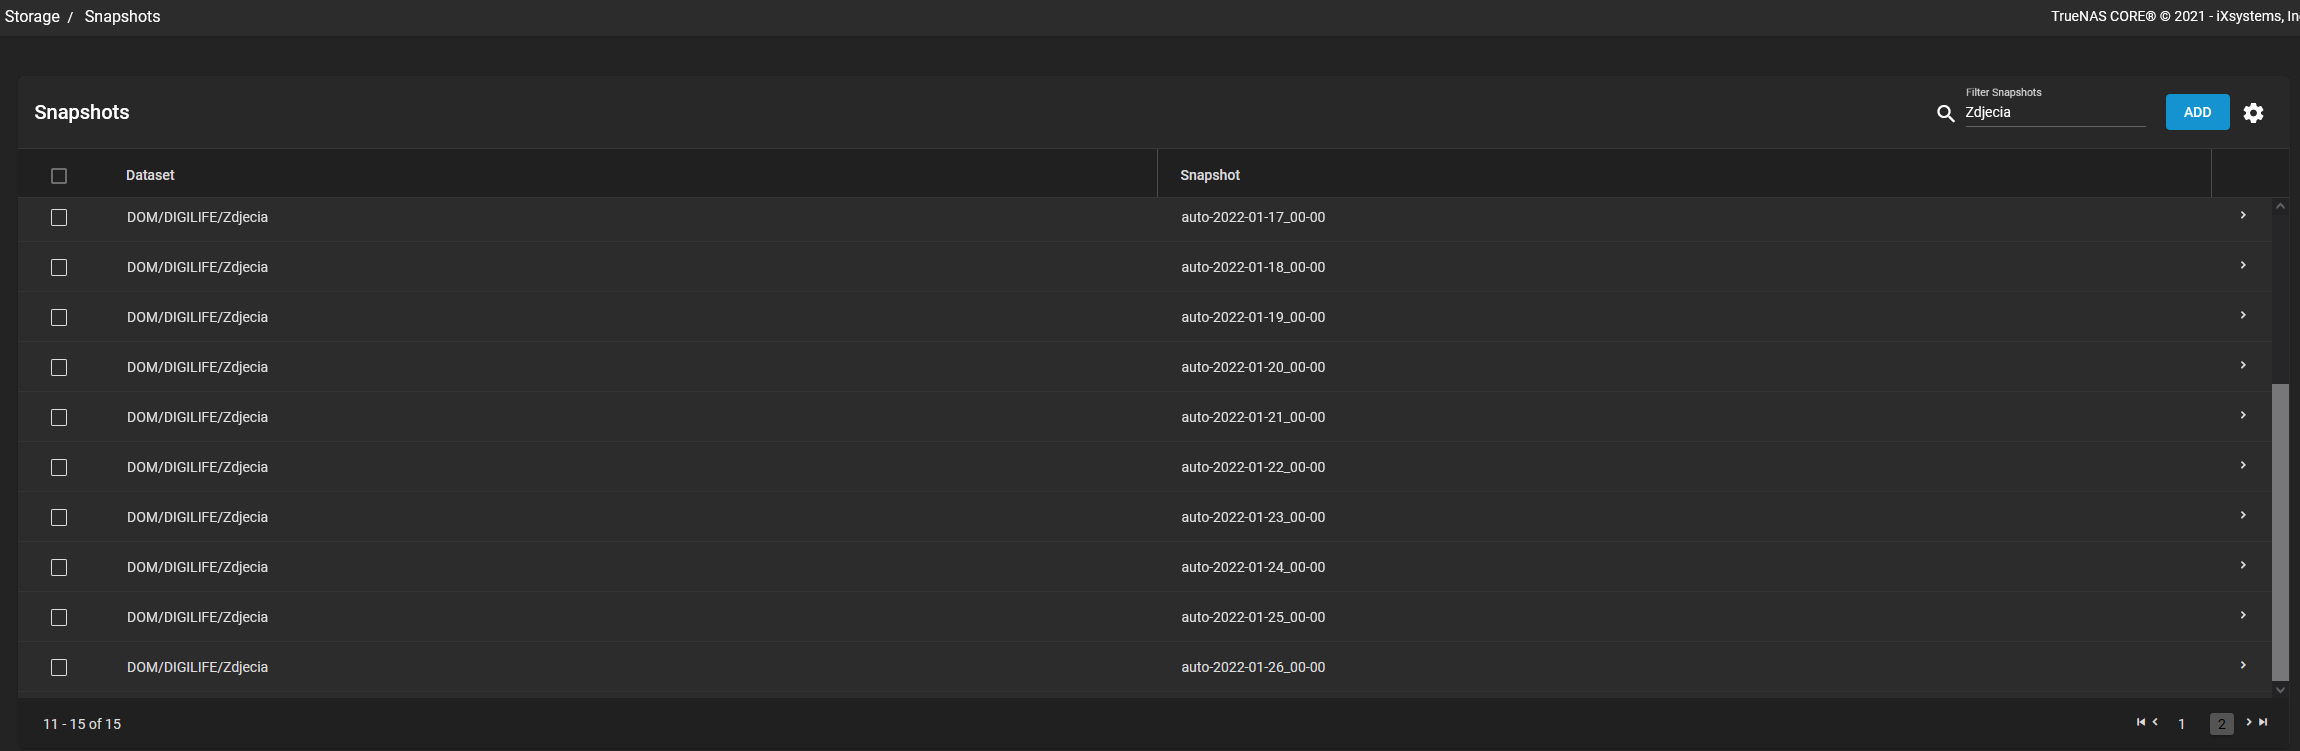Select checkbox for auto-2022-01-22_00-00 snapshot
Image resolution: width=2300 pixels, height=751 pixels.
click(x=59, y=468)
